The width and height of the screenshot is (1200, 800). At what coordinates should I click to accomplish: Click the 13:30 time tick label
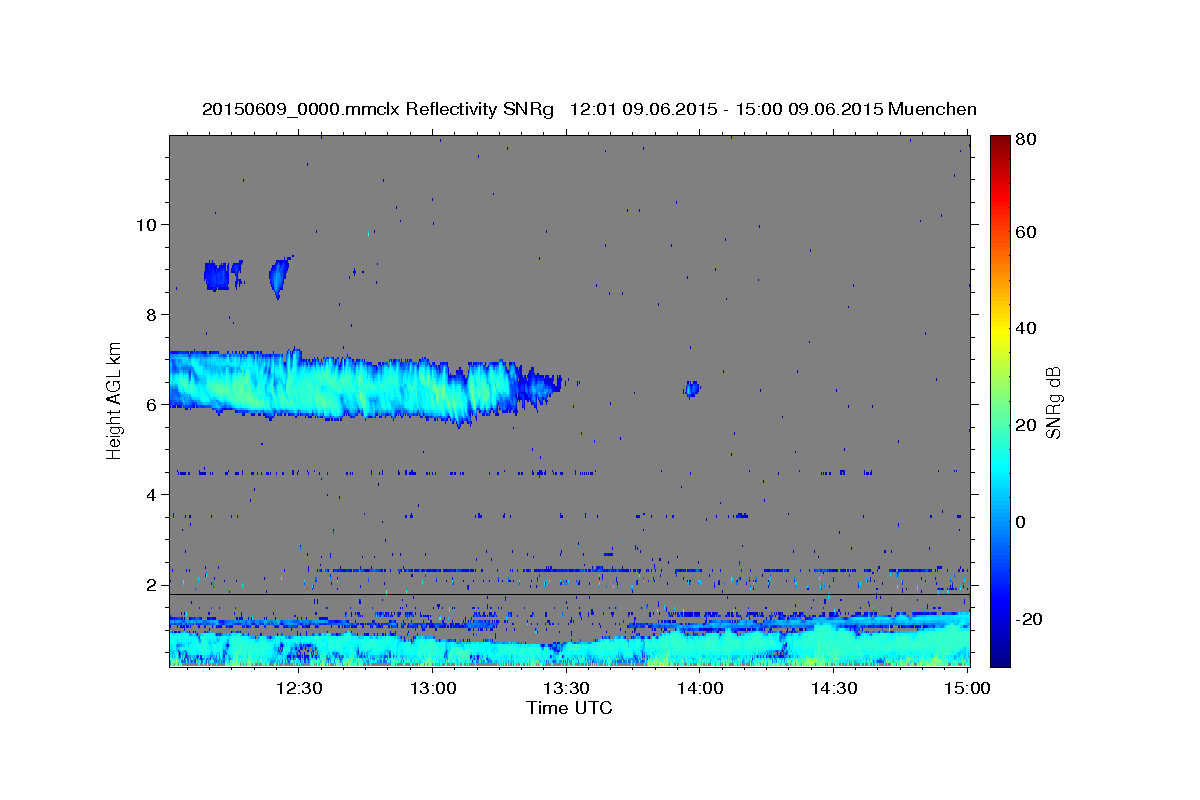566,688
